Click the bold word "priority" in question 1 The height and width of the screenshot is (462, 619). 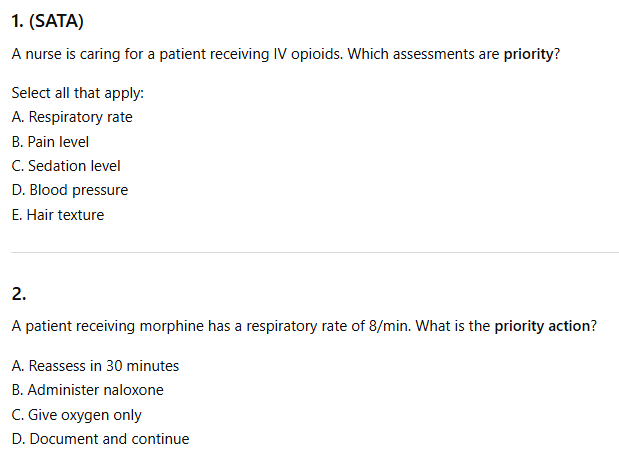[x=528, y=54]
